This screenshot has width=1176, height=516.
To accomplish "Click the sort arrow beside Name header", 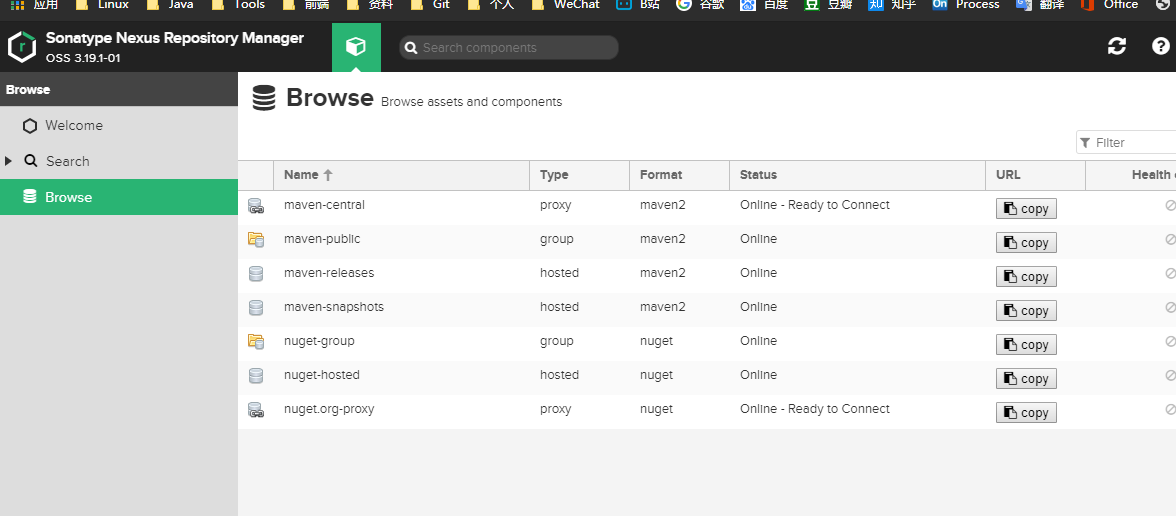I will pos(328,175).
